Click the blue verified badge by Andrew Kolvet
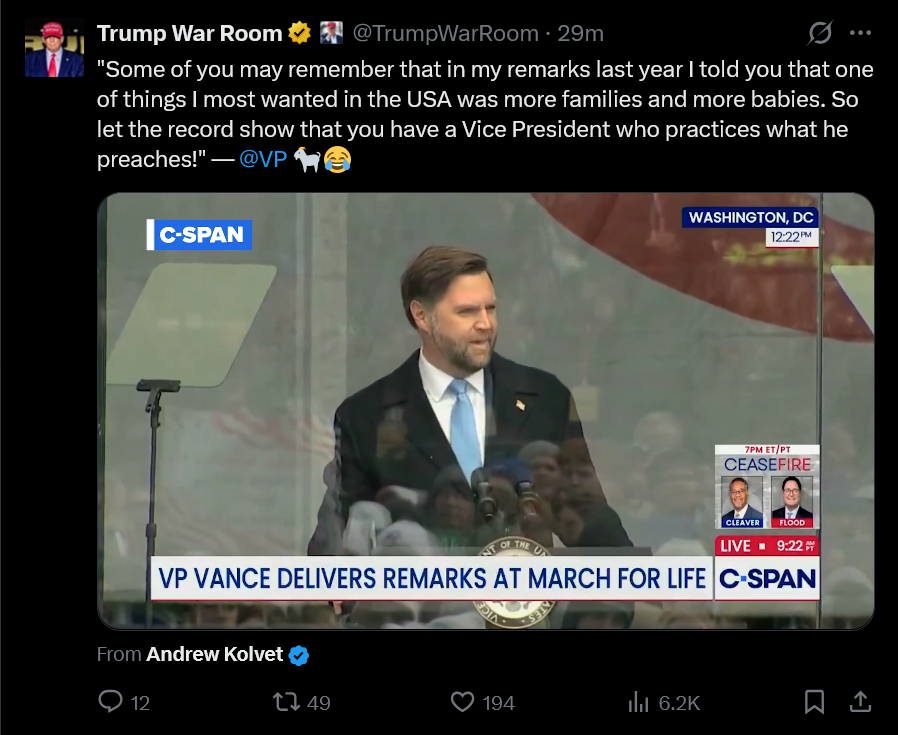The width and height of the screenshot is (898, 735). 299,655
